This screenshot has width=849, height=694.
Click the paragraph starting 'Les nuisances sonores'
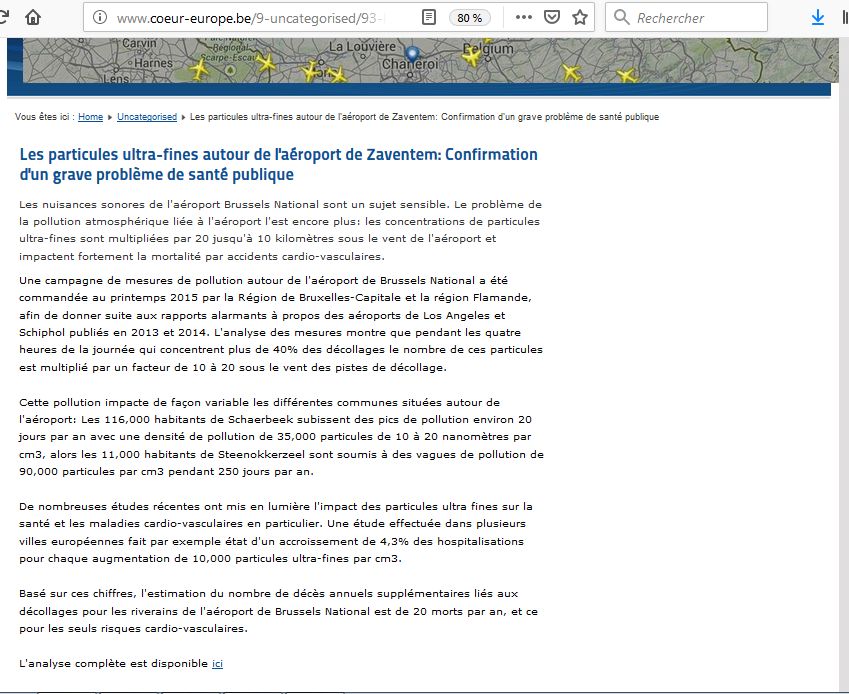(280, 230)
